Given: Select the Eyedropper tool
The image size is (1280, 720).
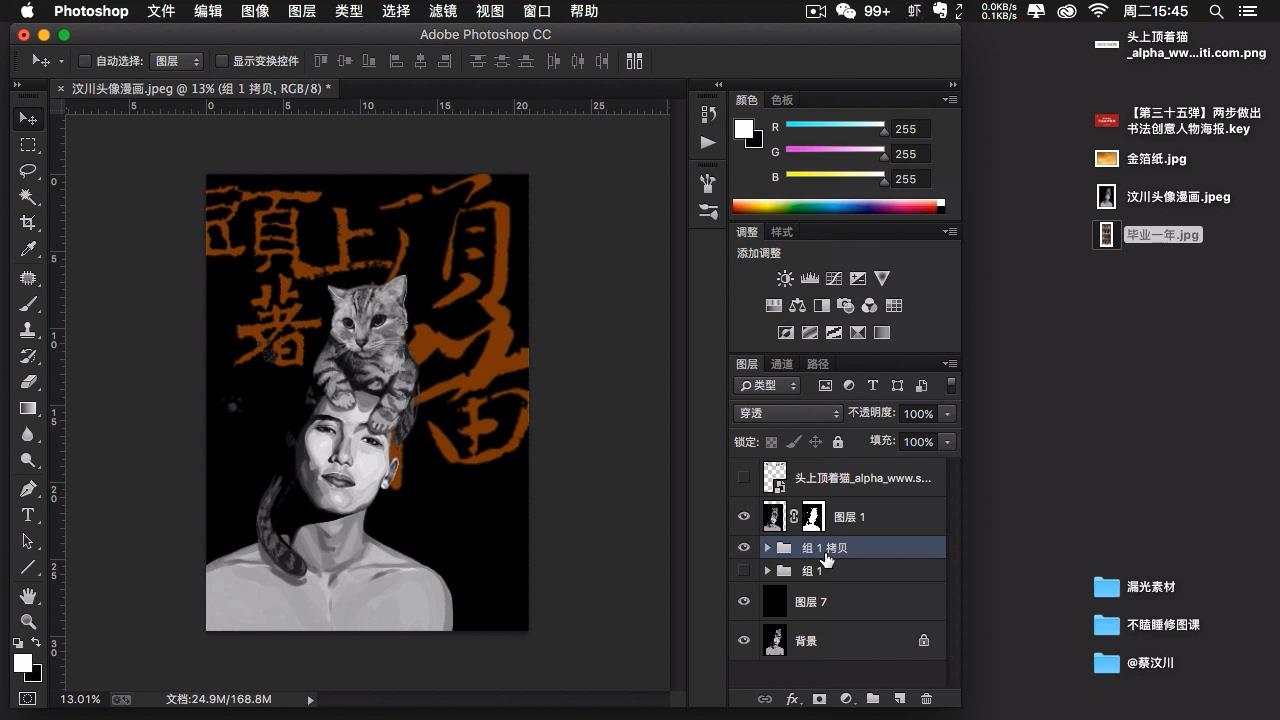Looking at the screenshot, I should click(28, 249).
